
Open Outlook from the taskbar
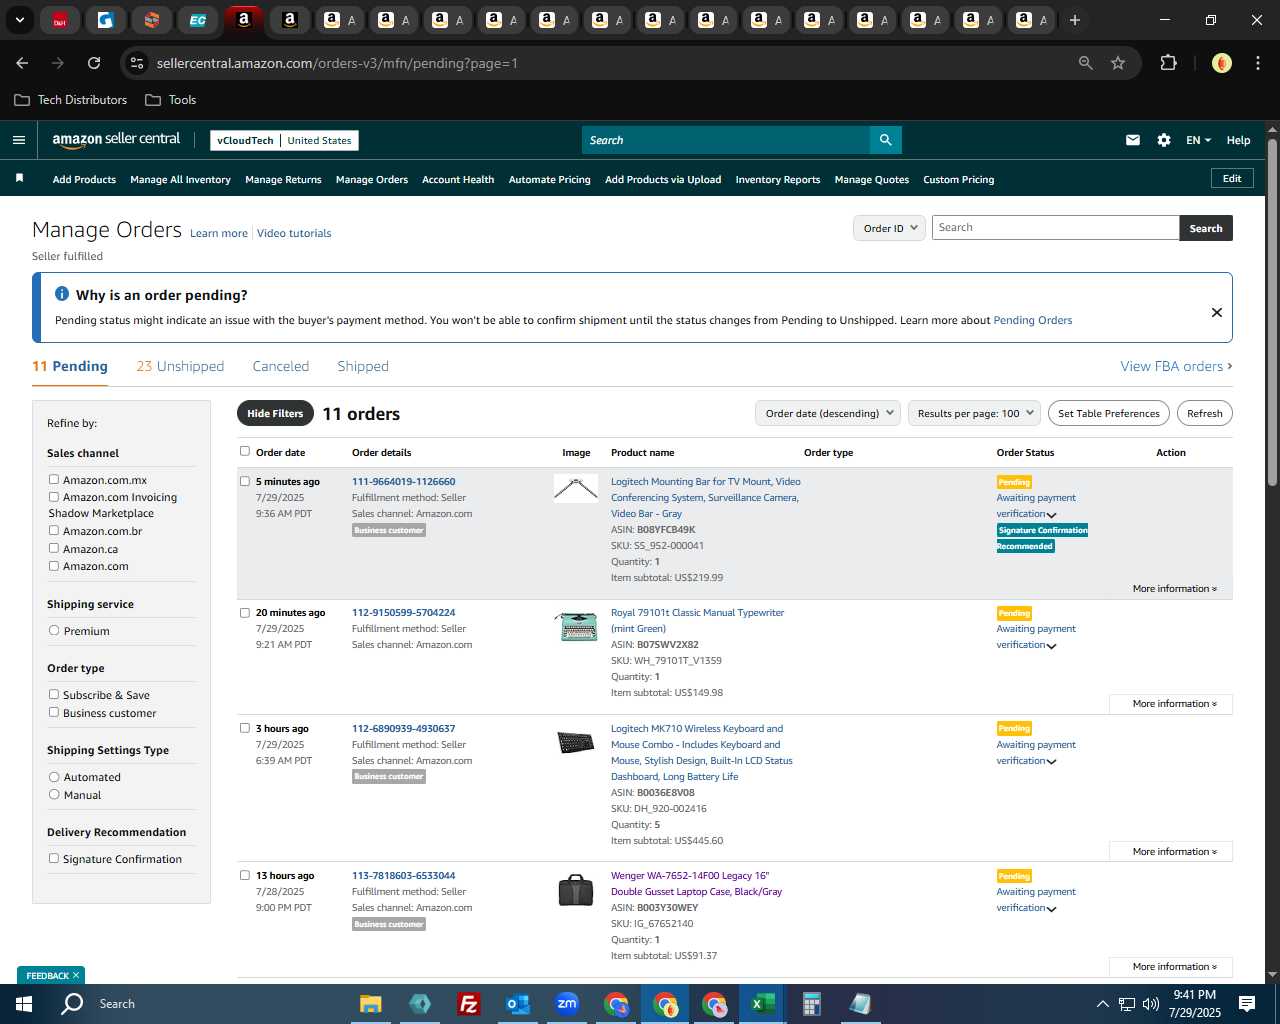[517, 1004]
